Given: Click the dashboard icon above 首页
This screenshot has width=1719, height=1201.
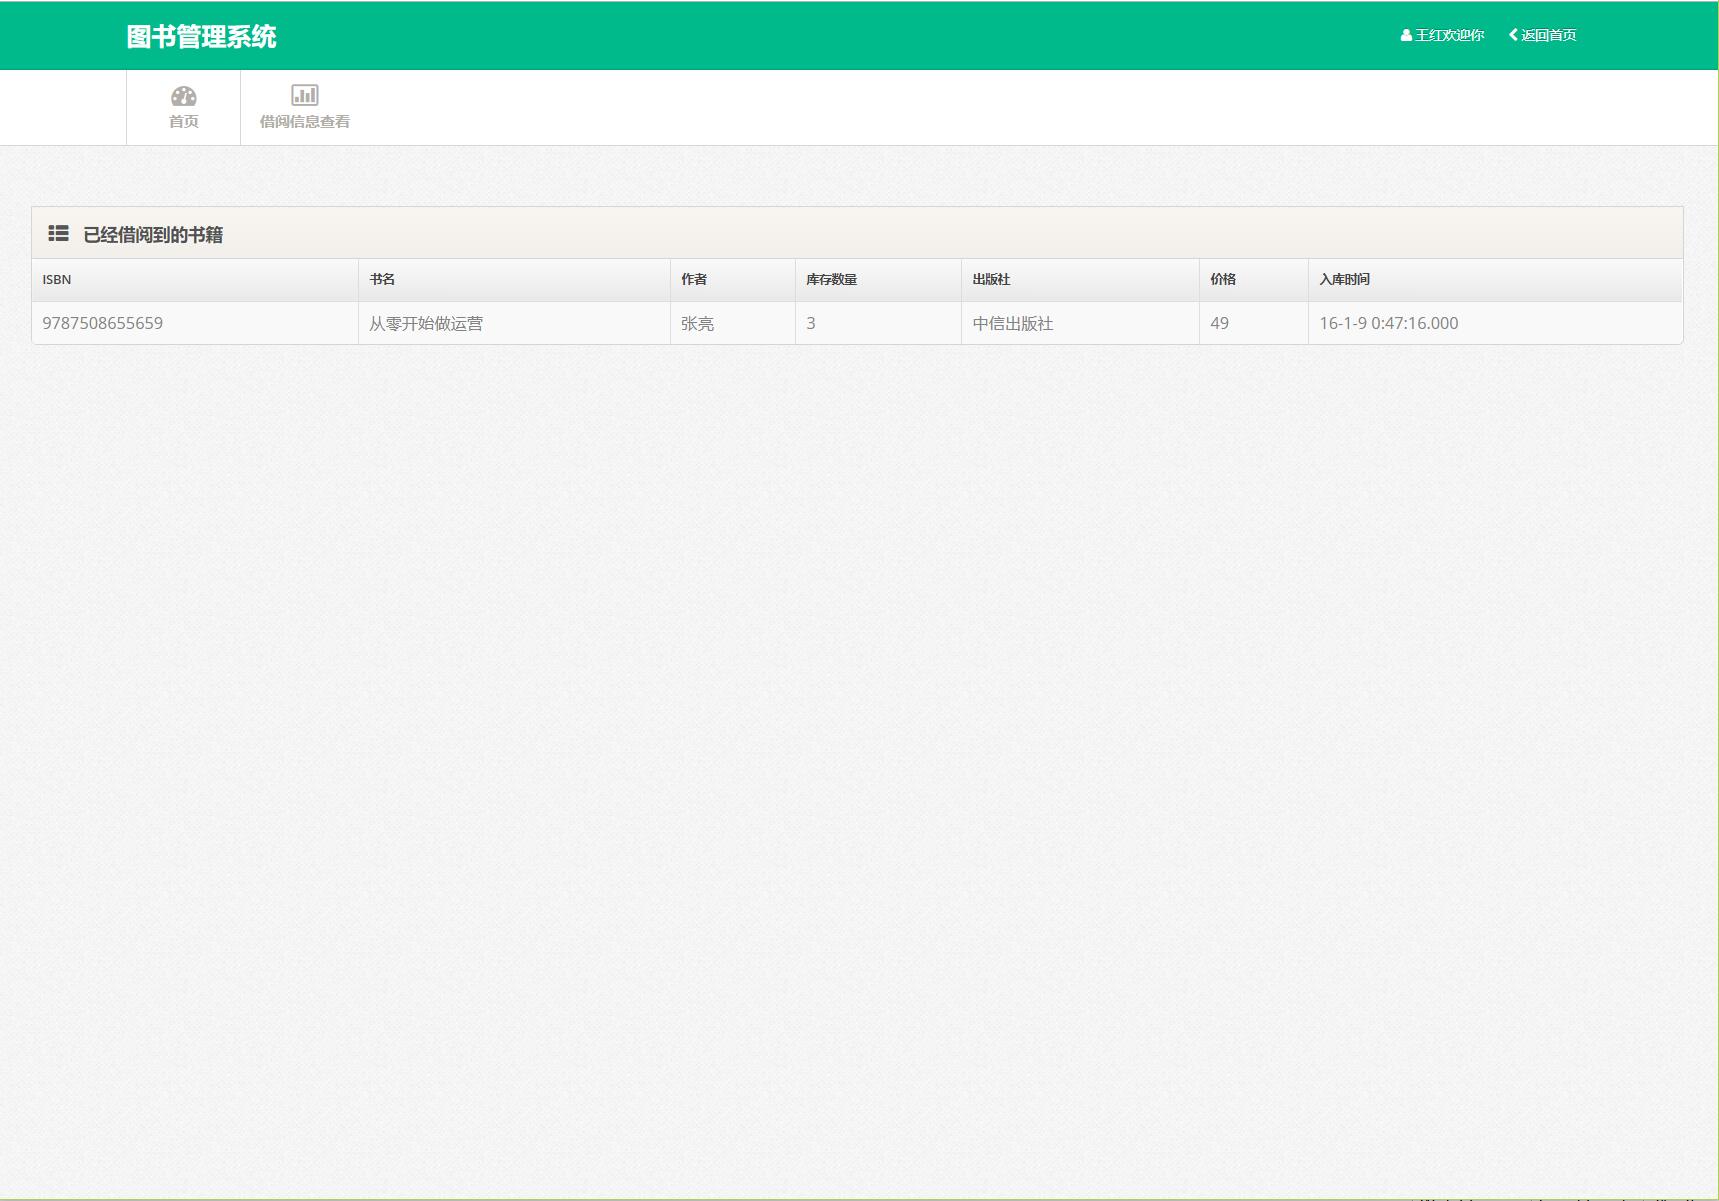Looking at the screenshot, I should click(184, 96).
